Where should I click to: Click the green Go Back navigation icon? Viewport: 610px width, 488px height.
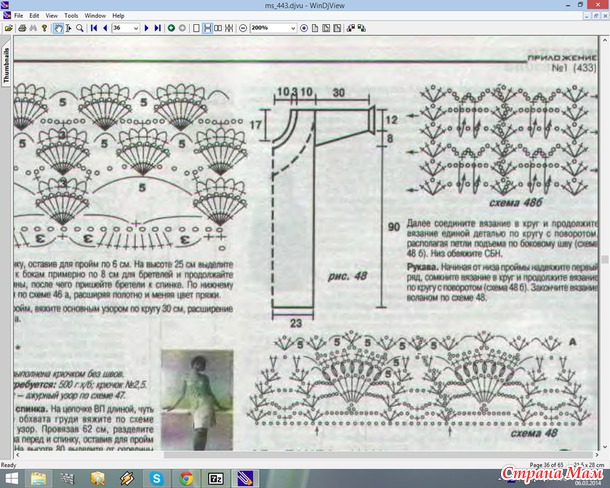170,28
